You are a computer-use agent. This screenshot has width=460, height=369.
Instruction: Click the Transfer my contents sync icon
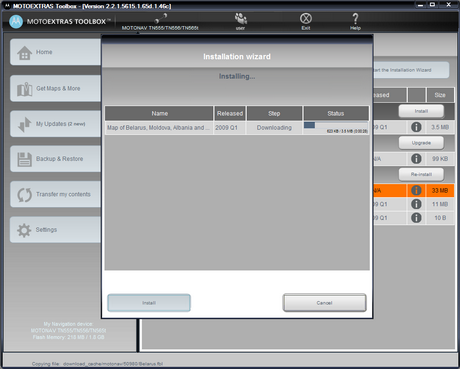pyautogui.click(x=24, y=195)
